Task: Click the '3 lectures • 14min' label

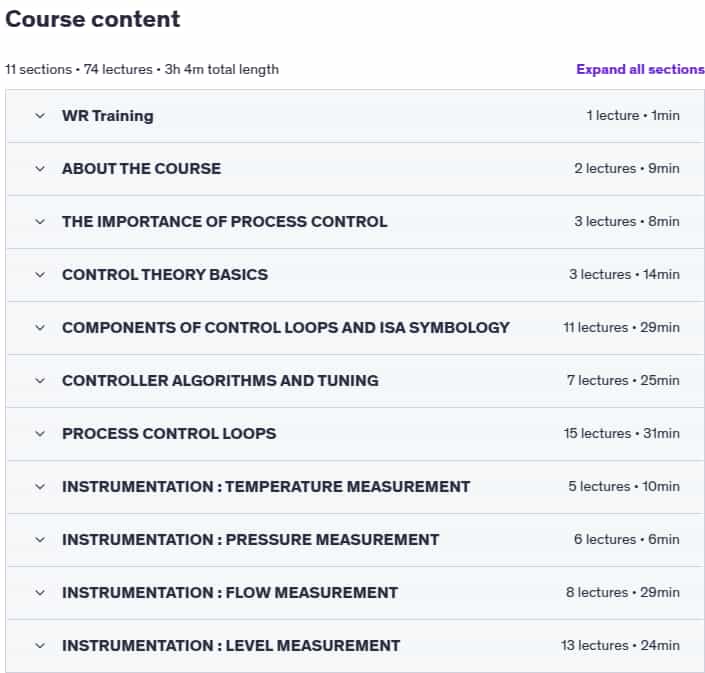Action: coord(625,275)
